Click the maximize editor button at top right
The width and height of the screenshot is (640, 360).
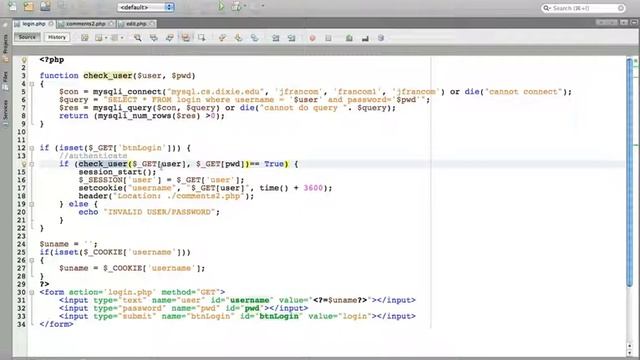pos(634,22)
